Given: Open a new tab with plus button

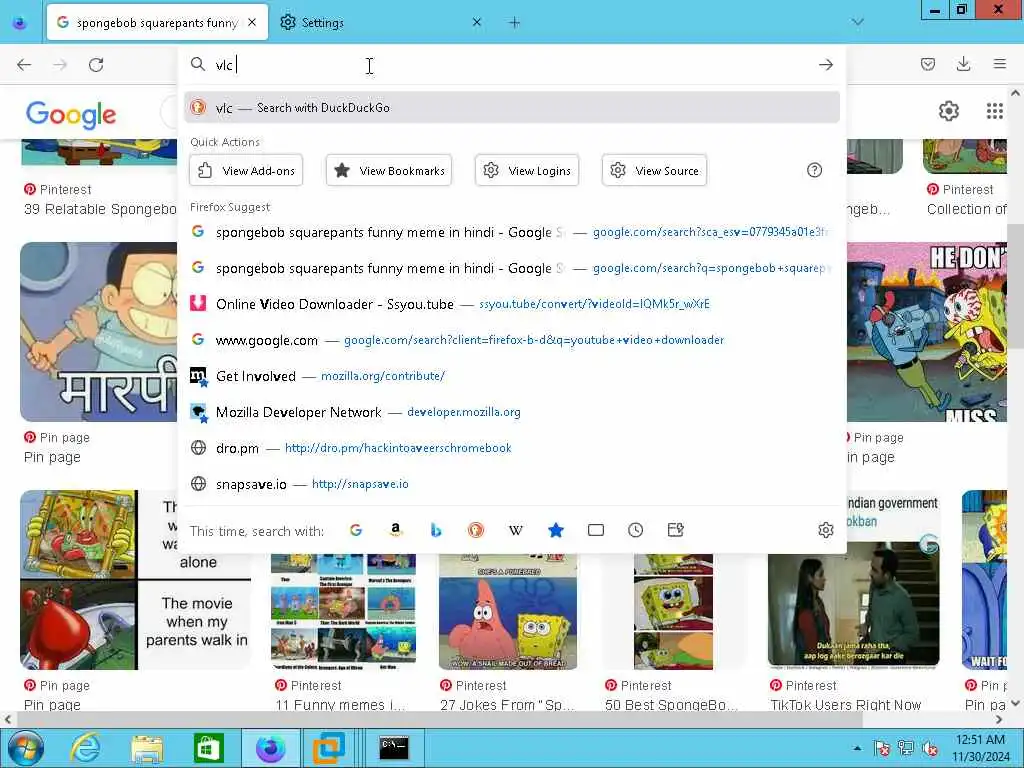Looking at the screenshot, I should [x=515, y=23].
